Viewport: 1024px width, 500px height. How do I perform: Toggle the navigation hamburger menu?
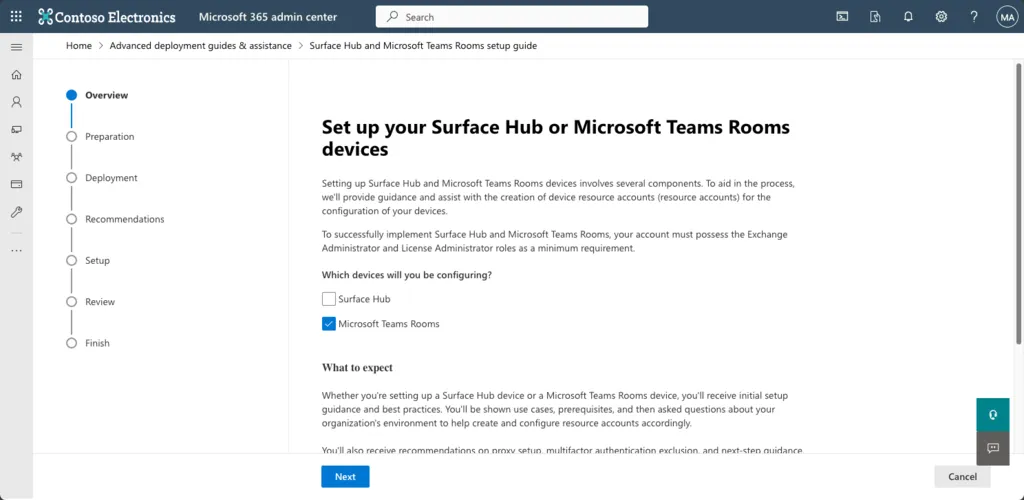pos(16,47)
